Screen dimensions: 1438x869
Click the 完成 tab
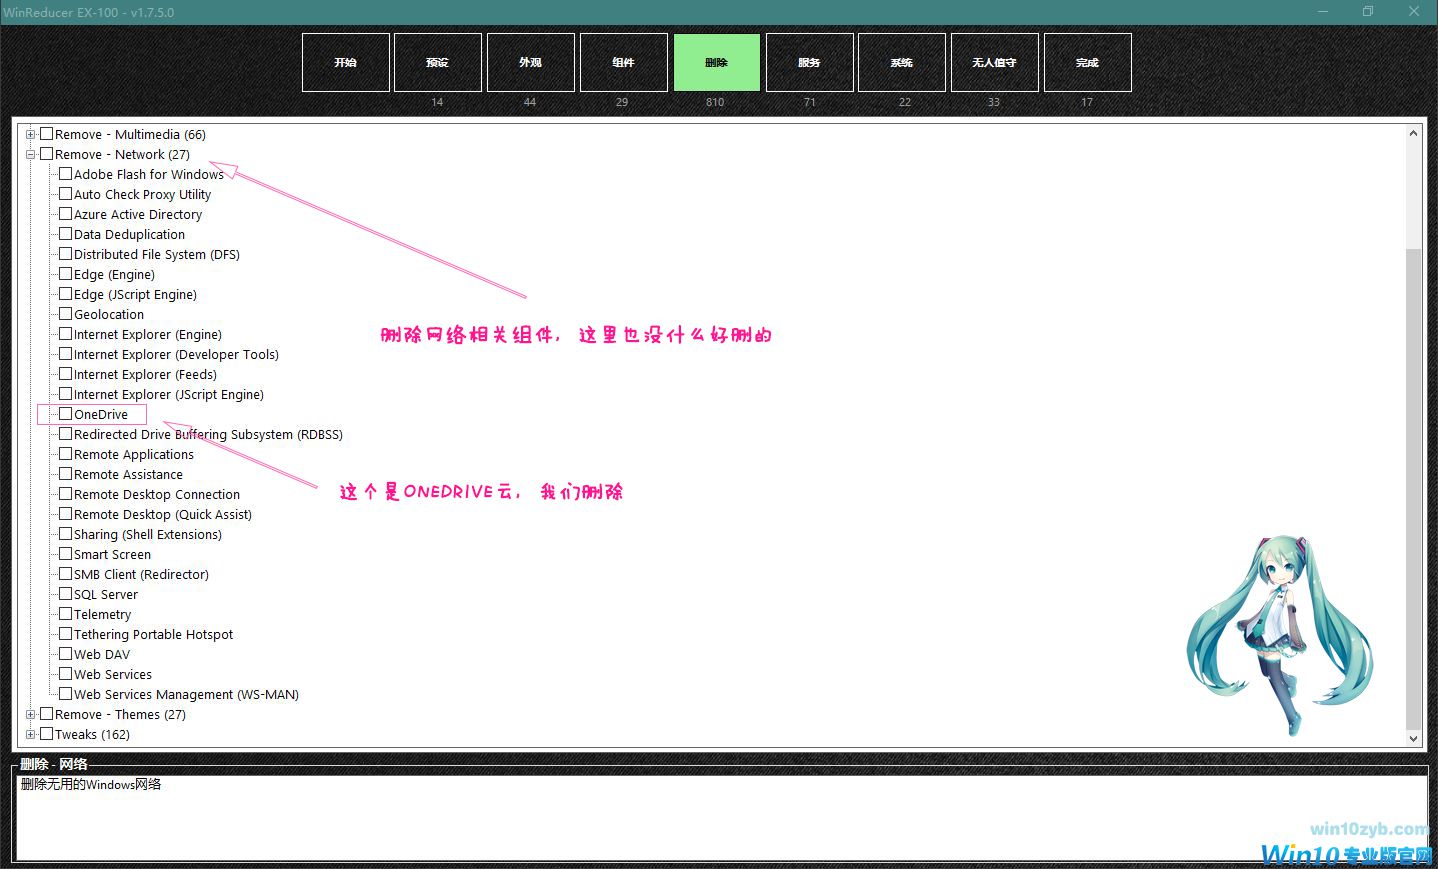(x=1087, y=62)
